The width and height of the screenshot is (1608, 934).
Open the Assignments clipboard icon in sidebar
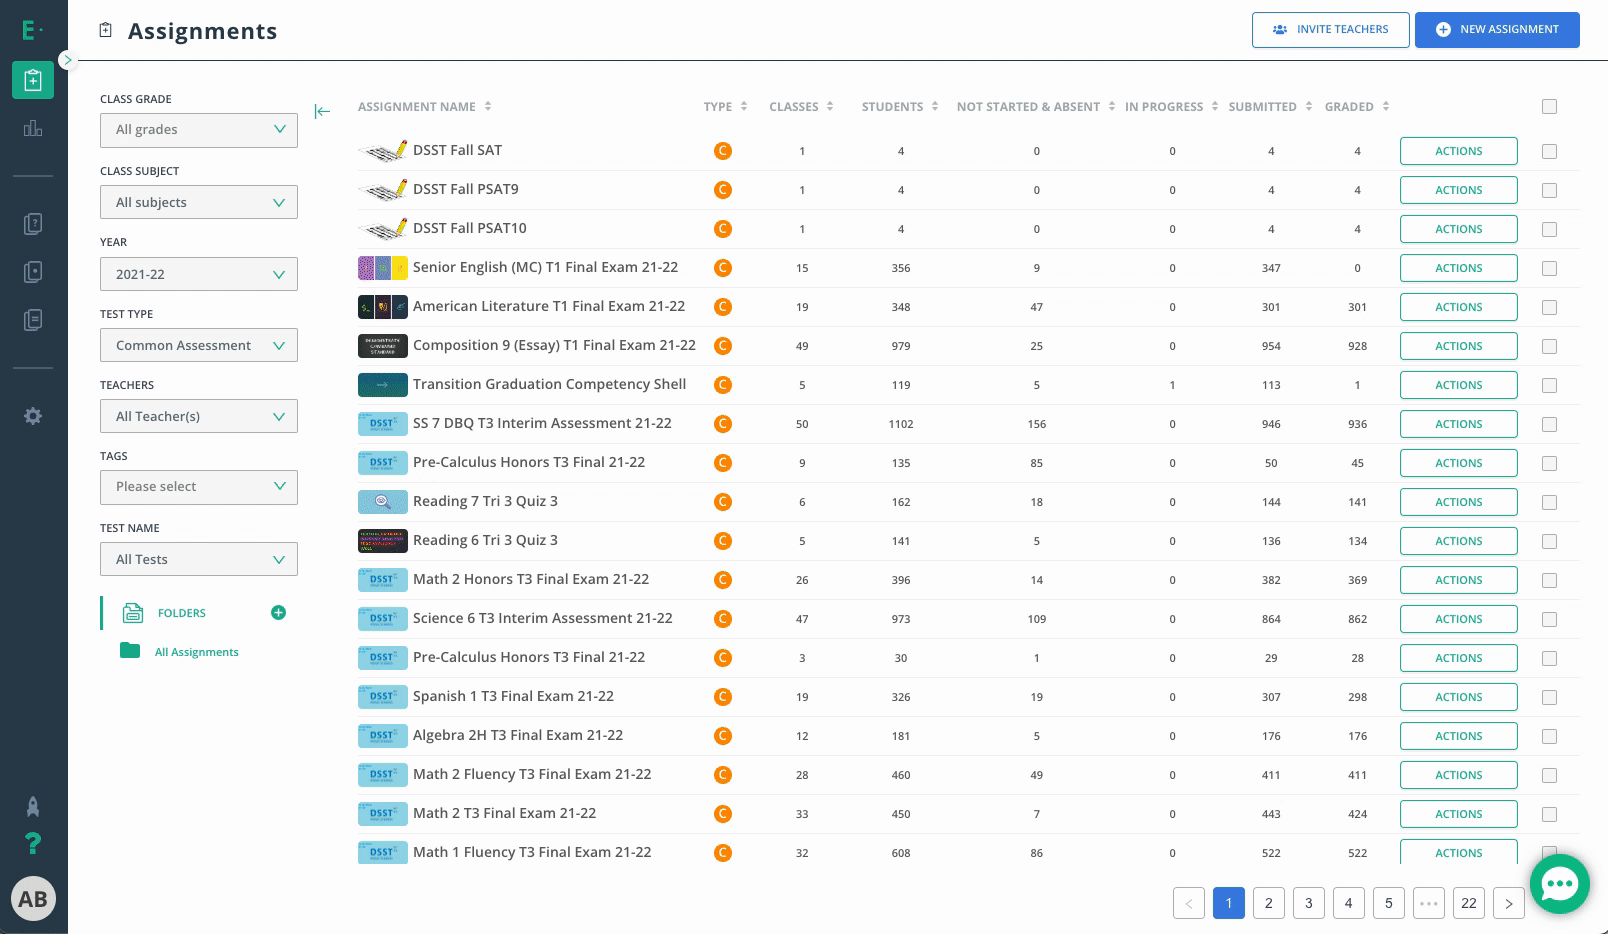pos(33,80)
